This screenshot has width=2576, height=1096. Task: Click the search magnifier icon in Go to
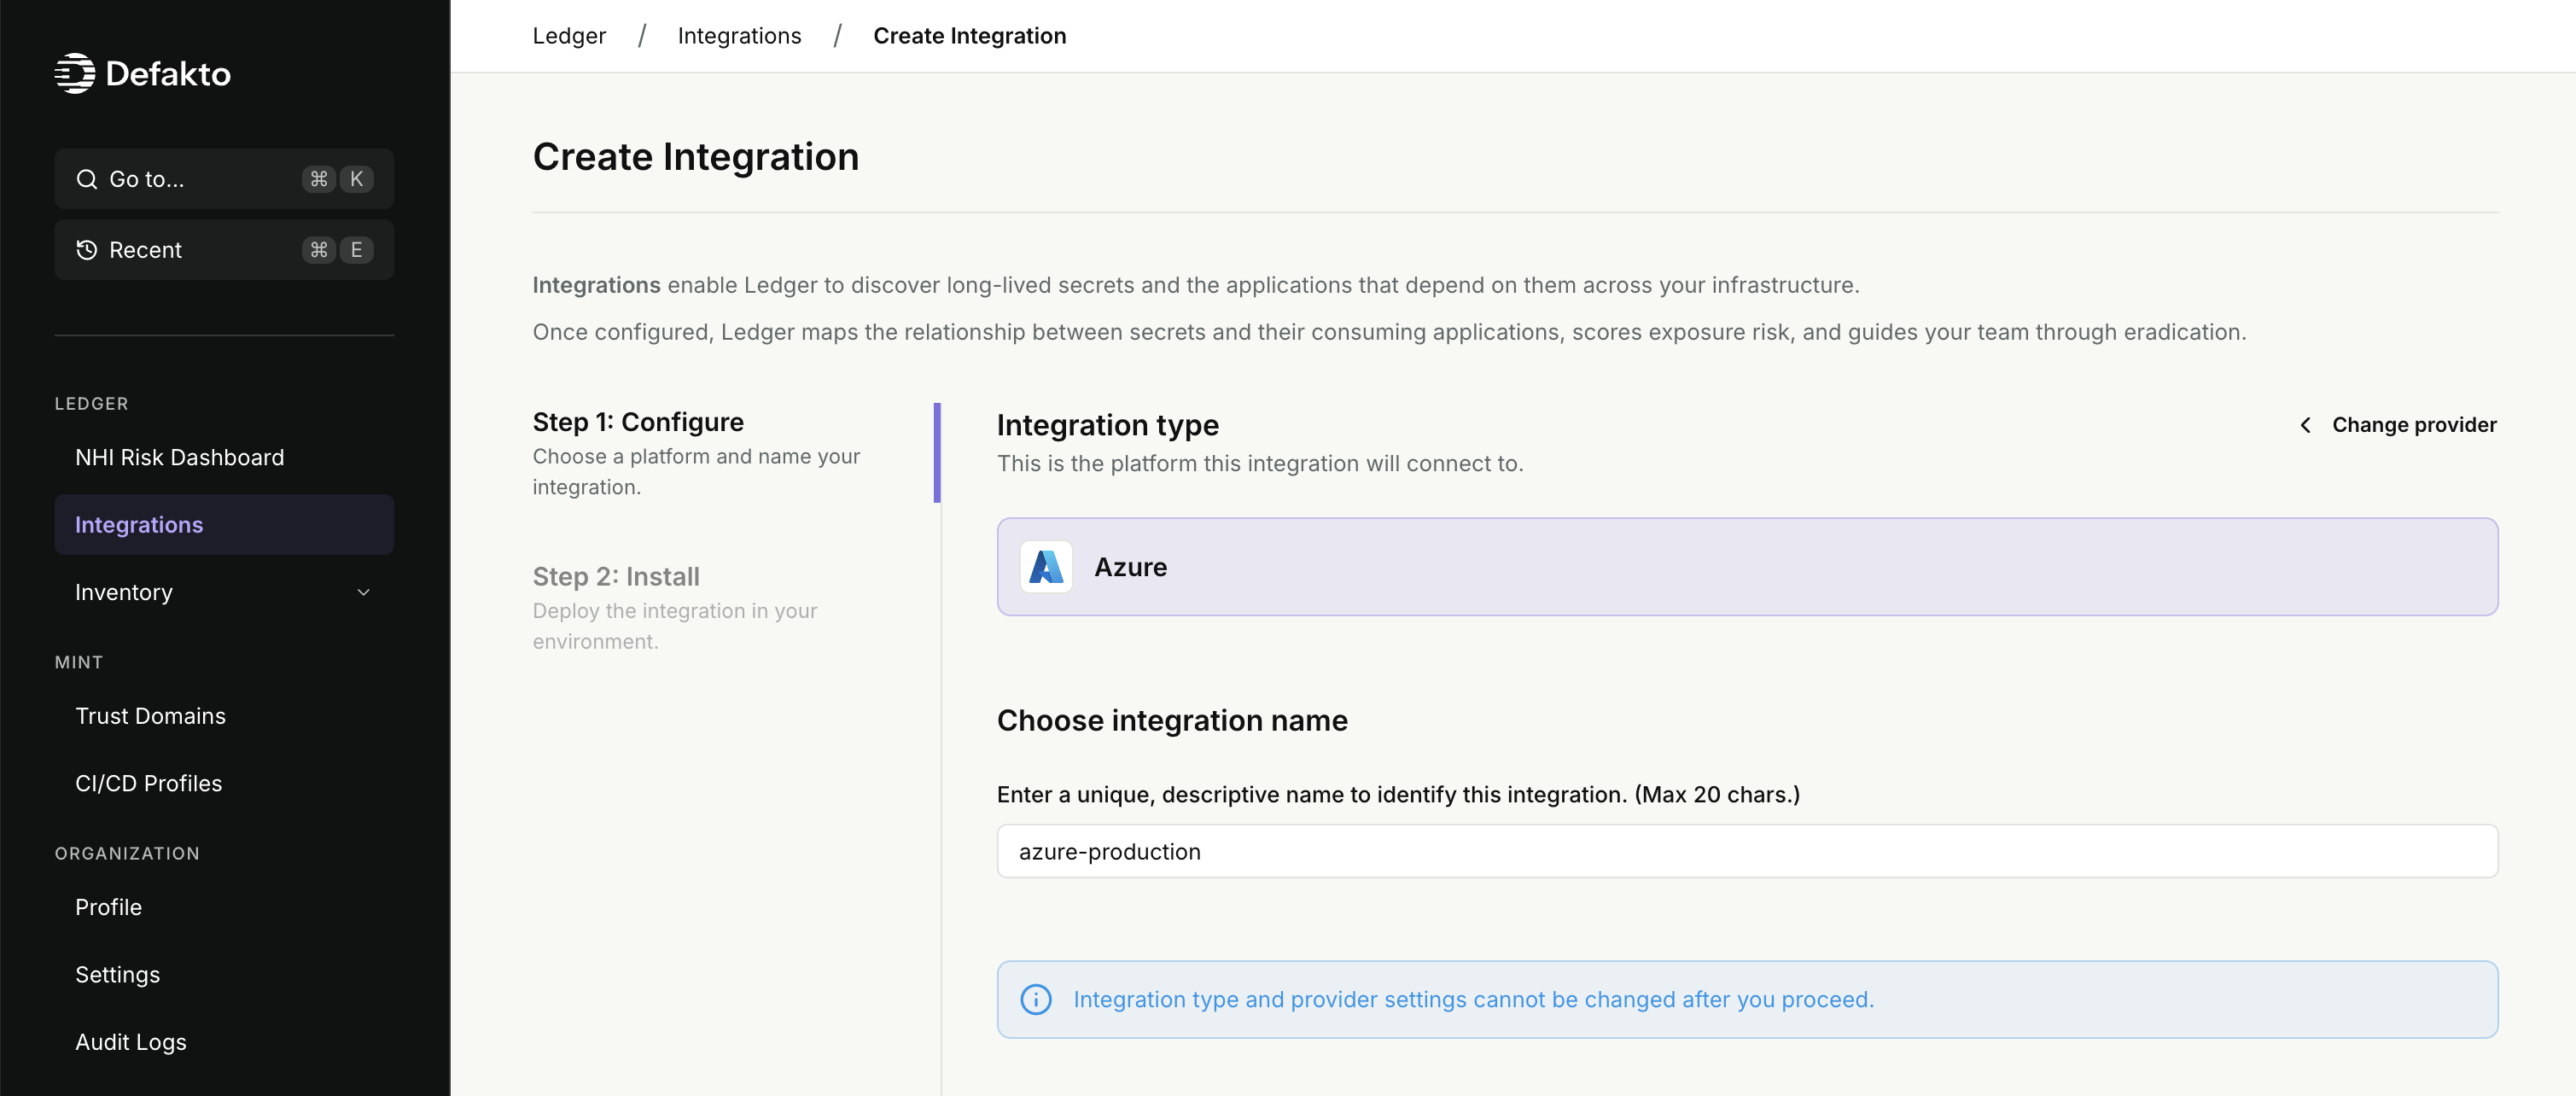pos(87,179)
